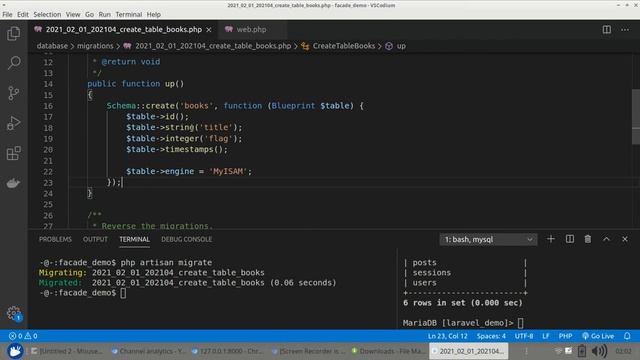Open the View menu

tap(73, 14)
